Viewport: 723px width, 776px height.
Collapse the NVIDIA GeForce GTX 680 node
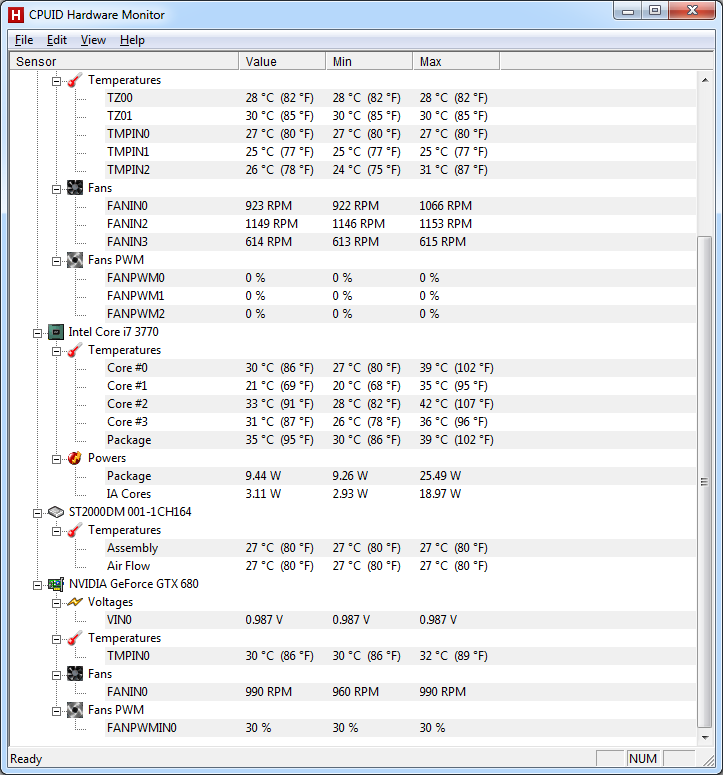(38, 584)
